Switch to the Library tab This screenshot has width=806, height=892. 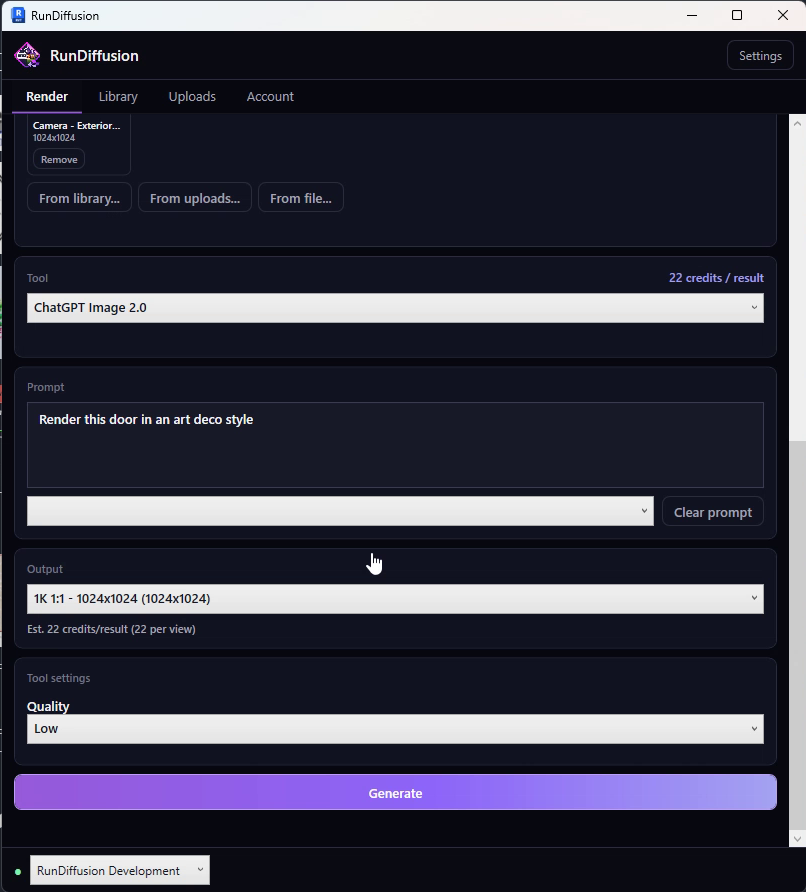[x=118, y=96]
